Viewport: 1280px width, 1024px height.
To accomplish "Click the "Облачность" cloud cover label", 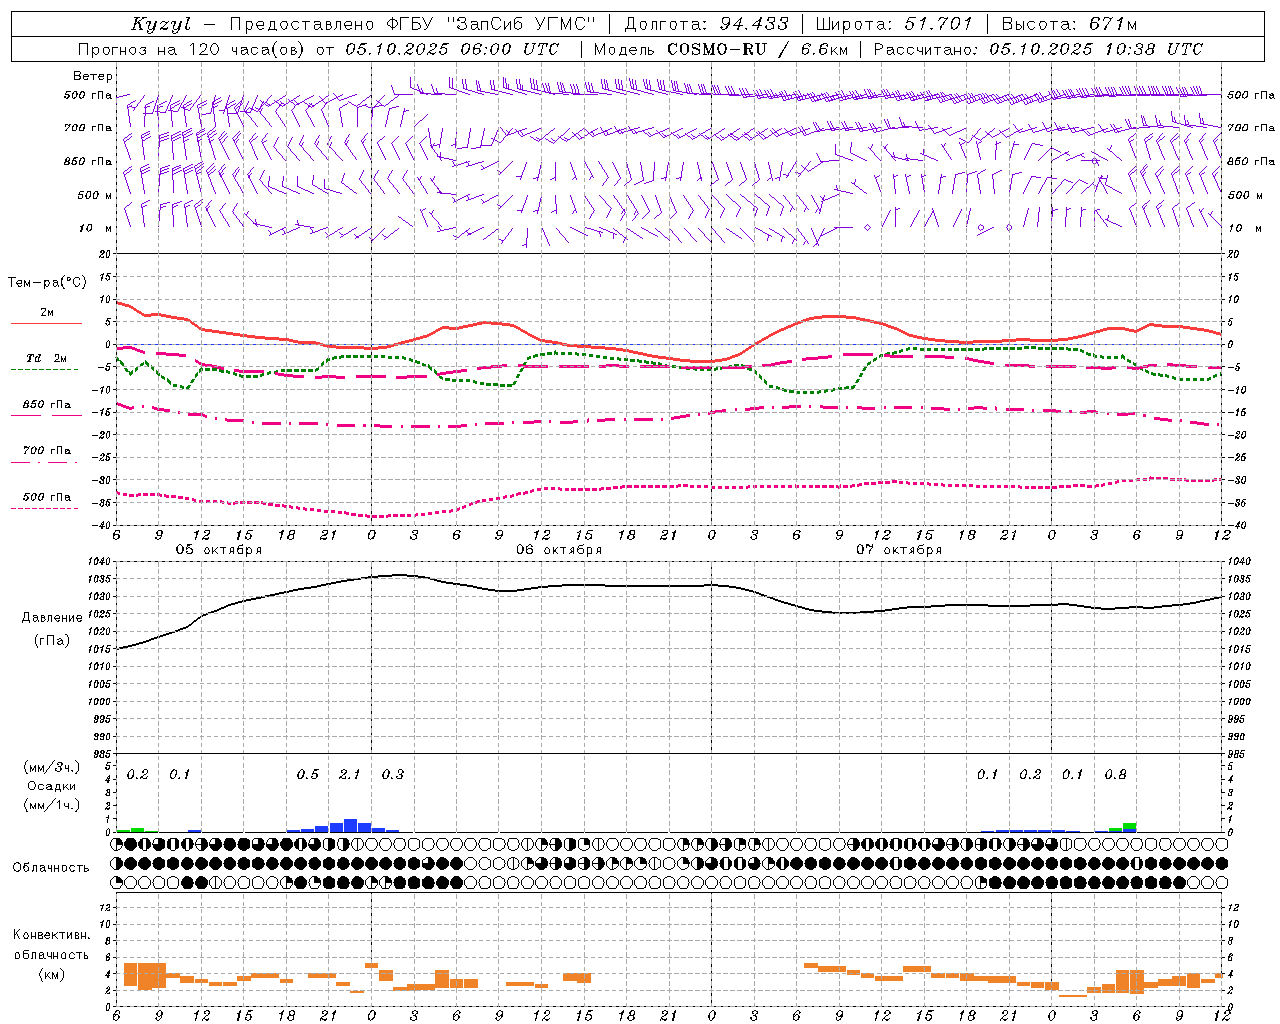I will [52, 868].
